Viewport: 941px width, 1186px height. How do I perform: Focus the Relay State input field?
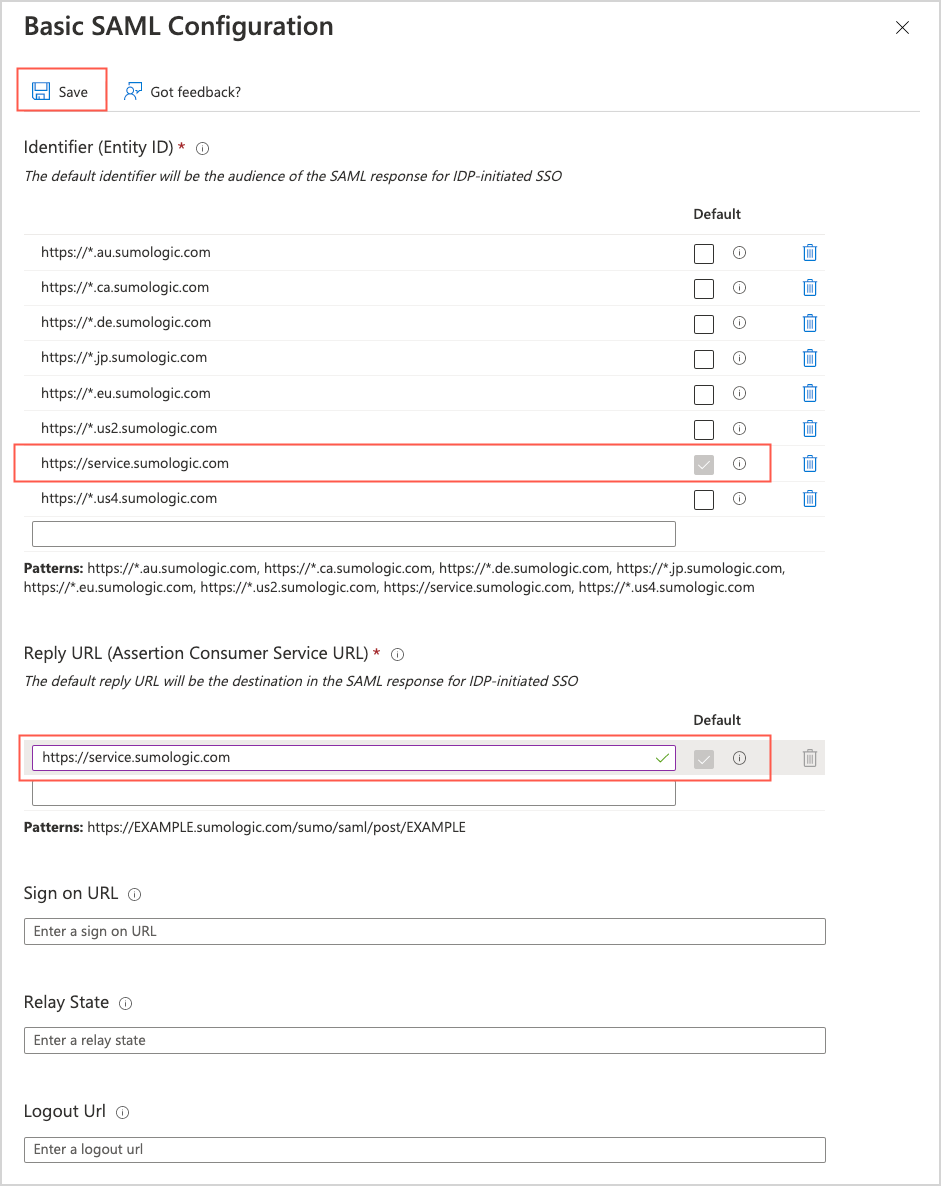[x=424, y=1040]
